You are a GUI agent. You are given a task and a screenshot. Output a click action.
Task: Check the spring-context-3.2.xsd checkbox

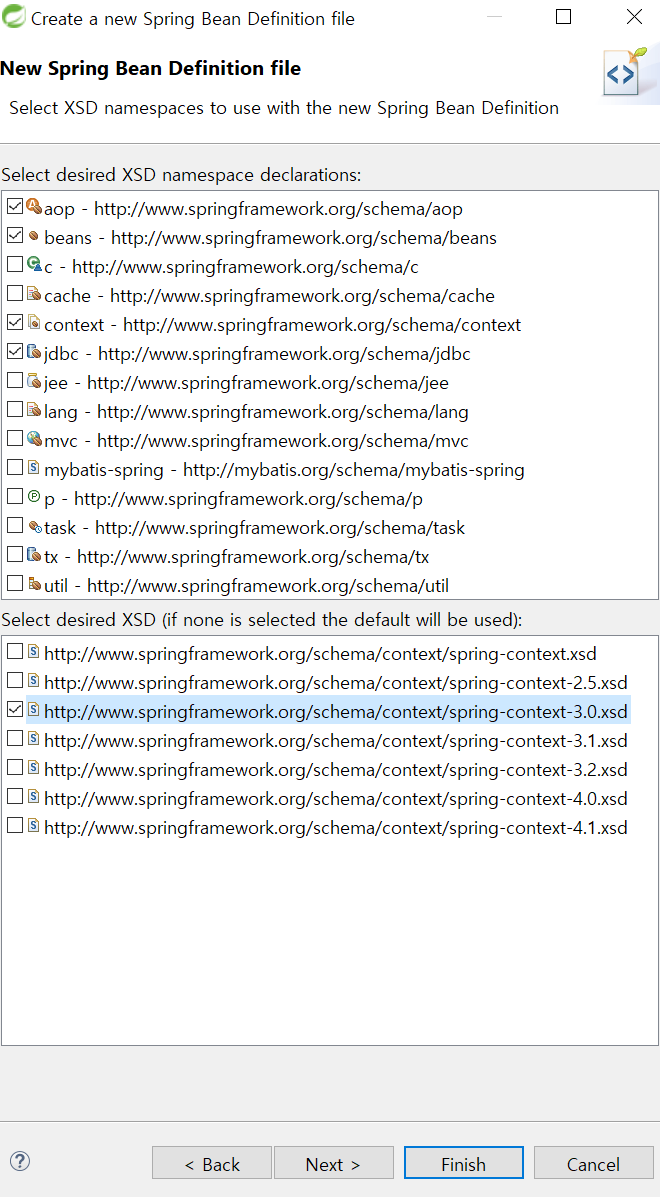click(x=14, y=768)
